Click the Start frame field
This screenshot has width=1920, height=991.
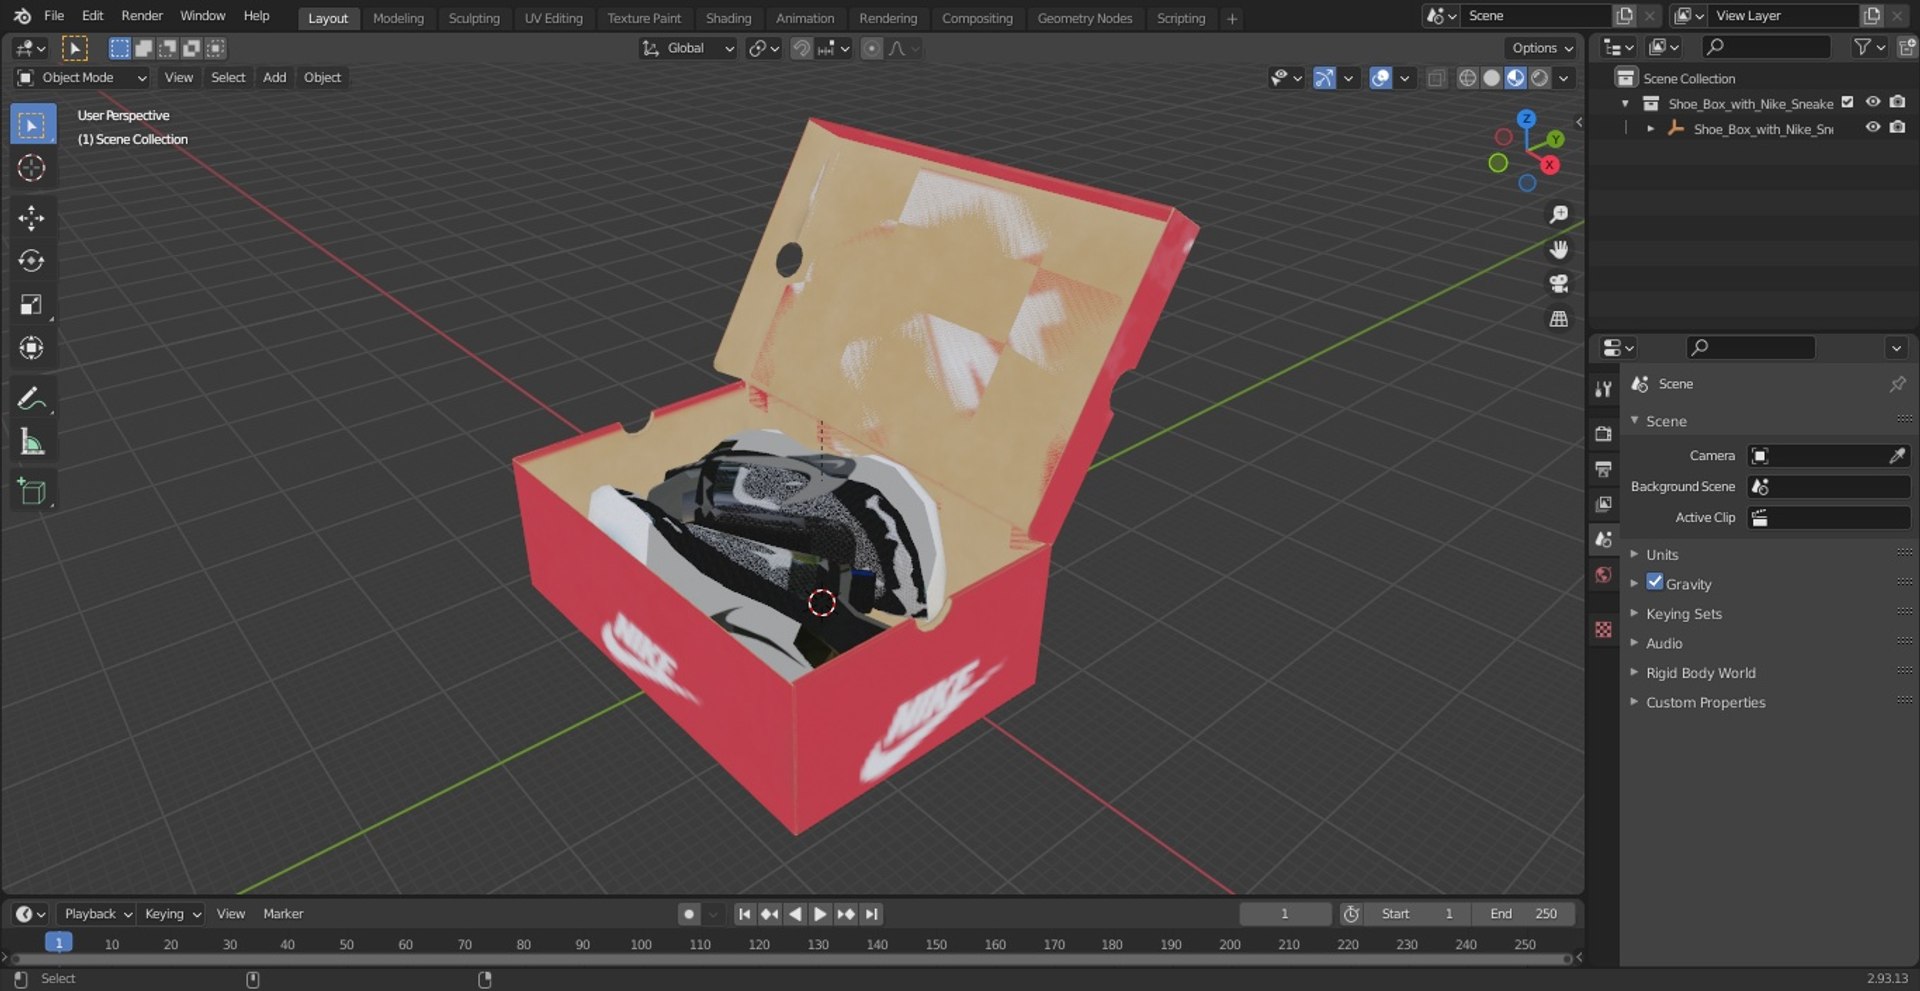[x=1419, y=914]
